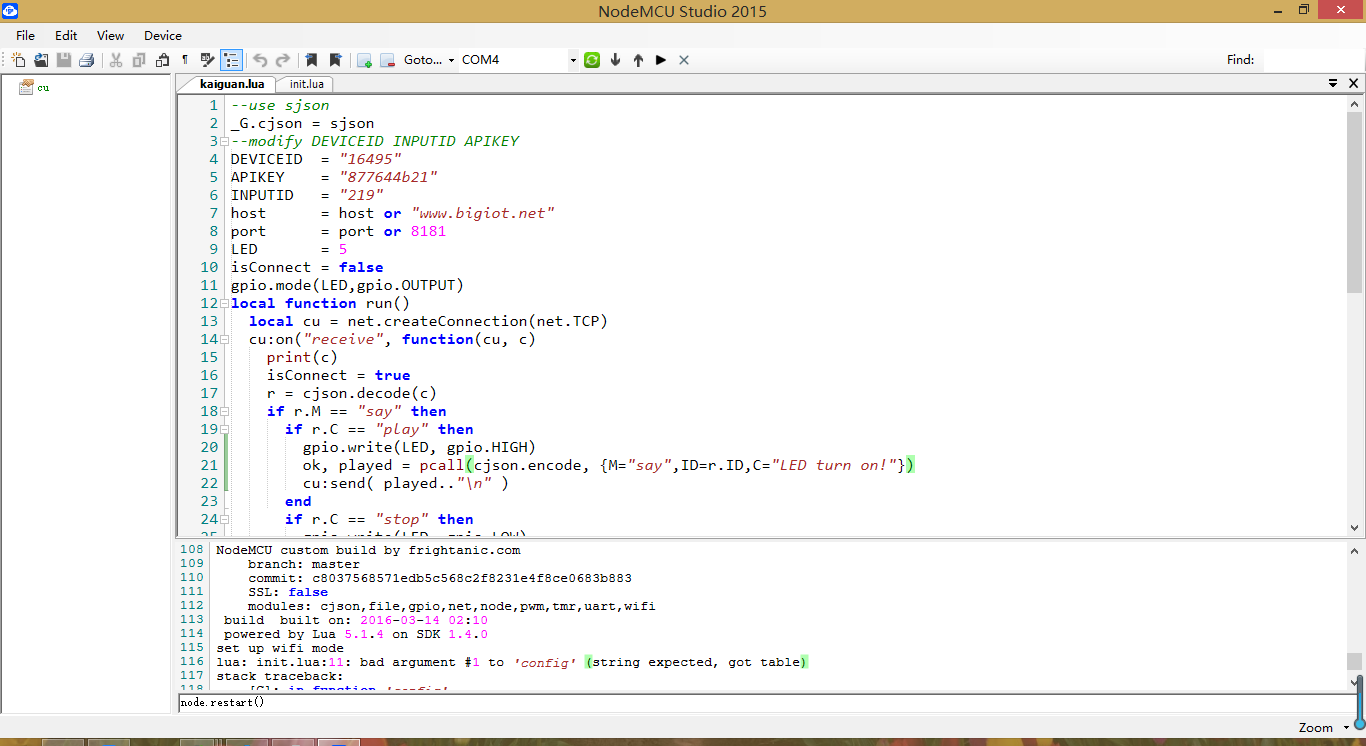Collapse code fold marker at line 12

pos(225,303)
